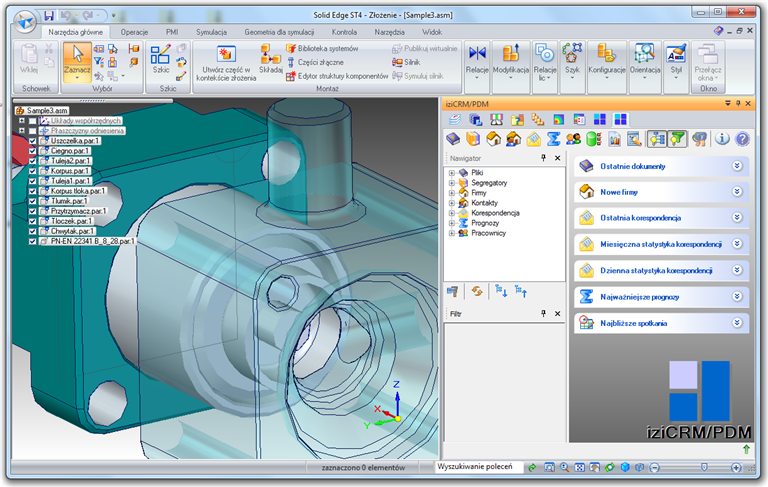The image size is (768, 487).
Task: Uncheck Uszczelka.par:1 visibility checkbox
Action: 32,141
